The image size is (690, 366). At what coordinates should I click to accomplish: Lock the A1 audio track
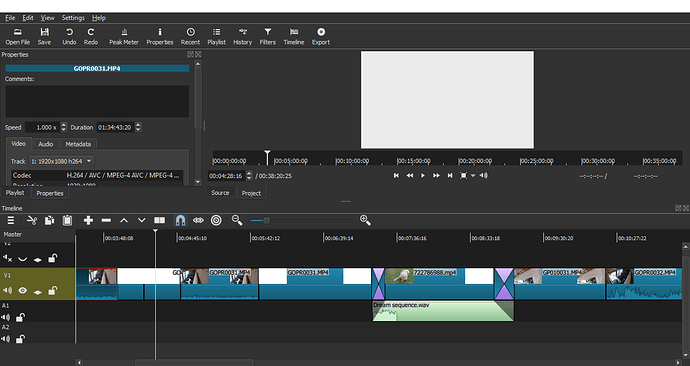coord(20,317)
